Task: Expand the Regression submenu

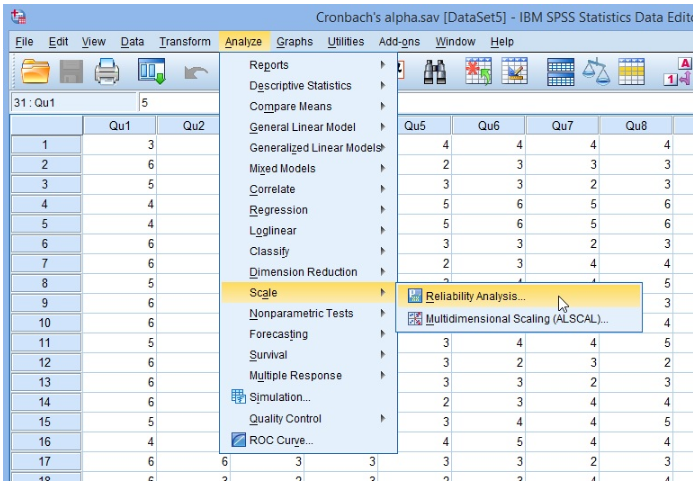Action: 308,210
